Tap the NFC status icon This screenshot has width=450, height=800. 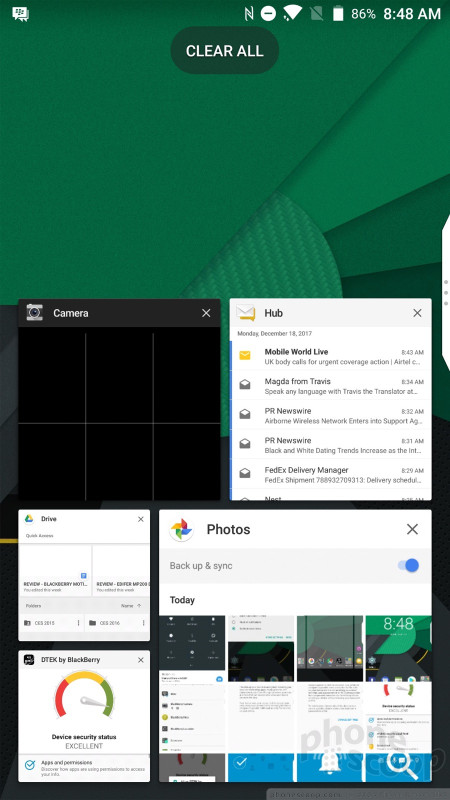[x=249, y=14]
